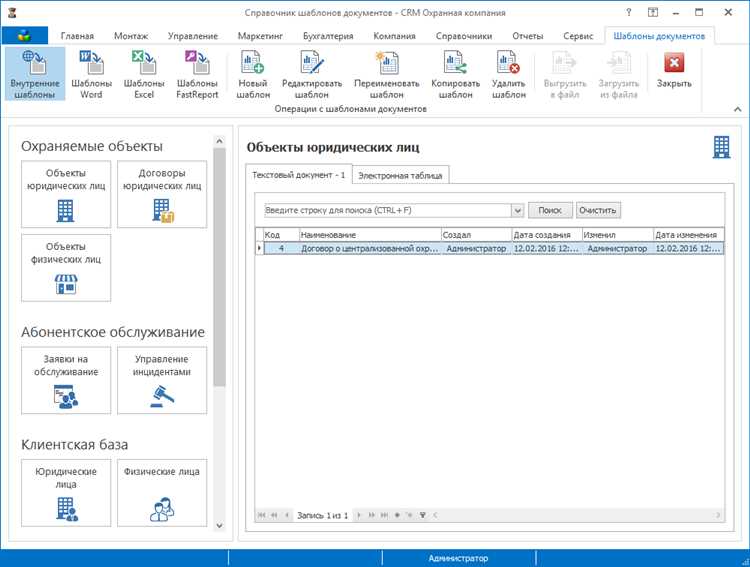Click Копировать шаблон icon
This screenshot has width=750, height=567.
(x=455, y=63)
